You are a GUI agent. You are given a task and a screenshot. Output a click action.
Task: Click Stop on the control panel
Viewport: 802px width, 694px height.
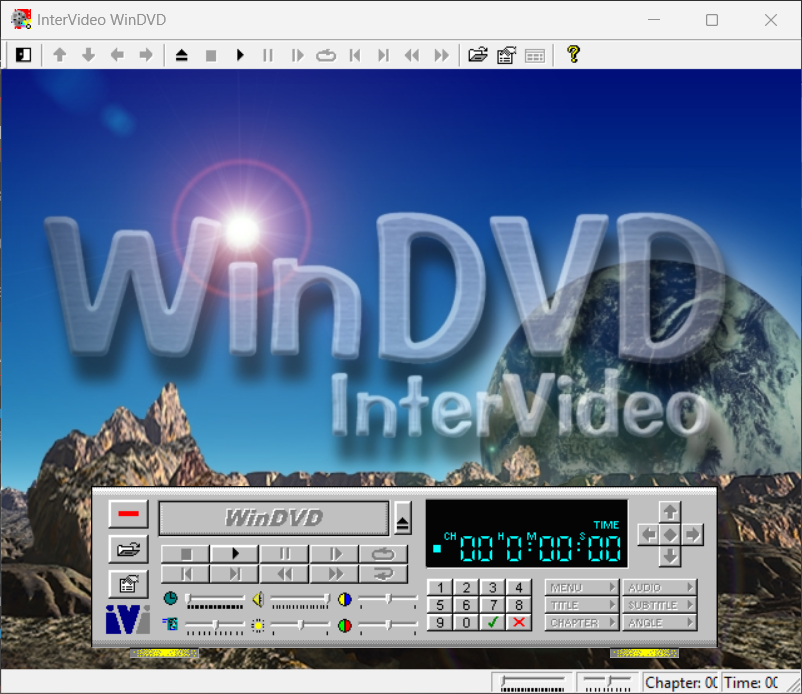(x=186, y=554)
